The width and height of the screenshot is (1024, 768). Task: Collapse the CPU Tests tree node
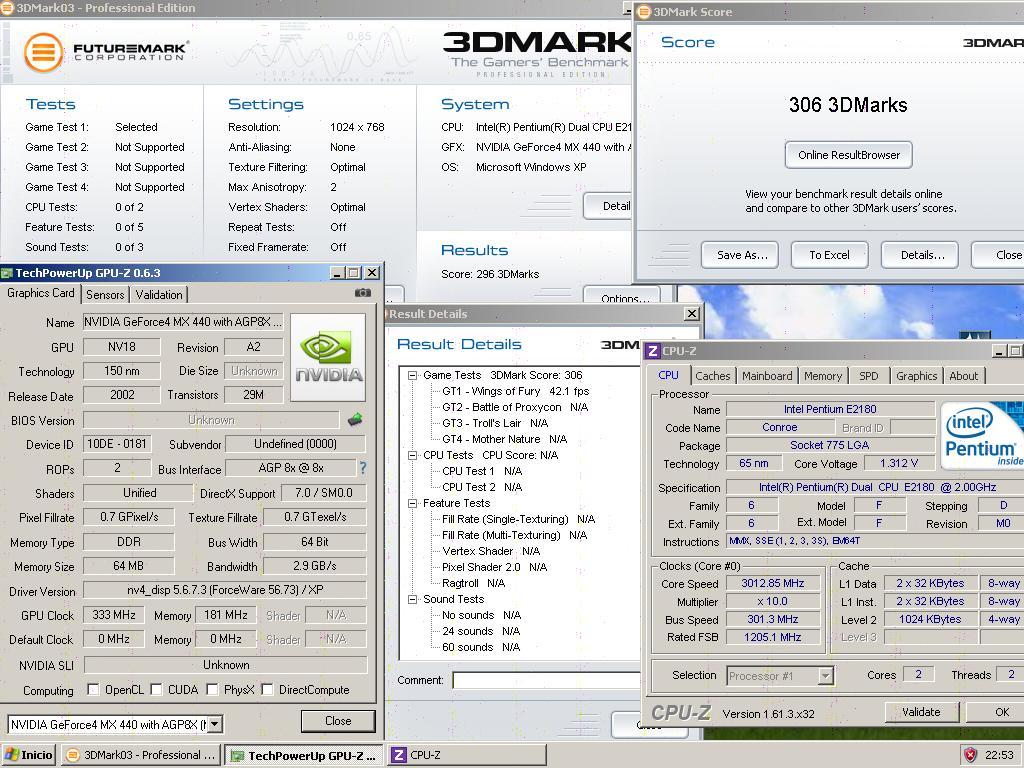click(412, 455)
